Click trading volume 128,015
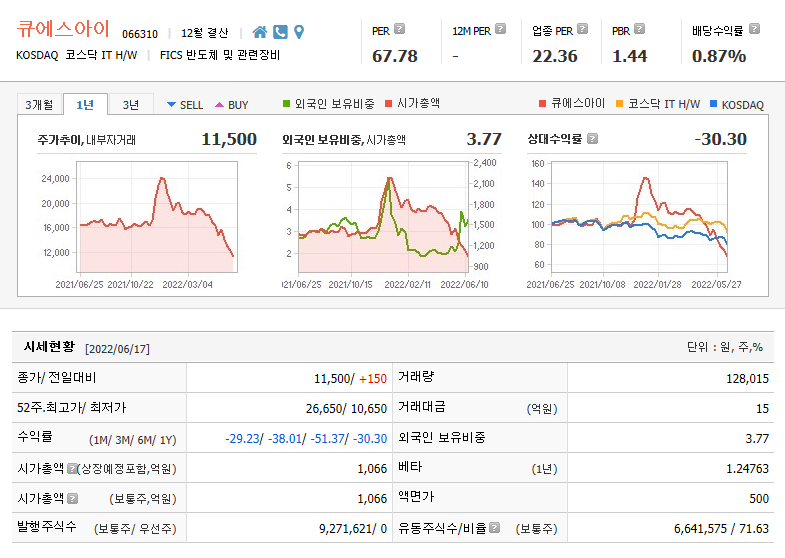 coord(747,379)
